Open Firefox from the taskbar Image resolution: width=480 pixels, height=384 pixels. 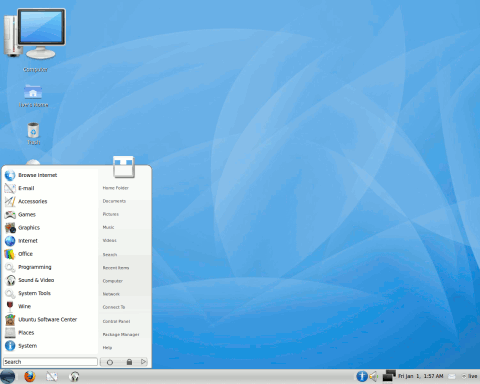(30, 376)
